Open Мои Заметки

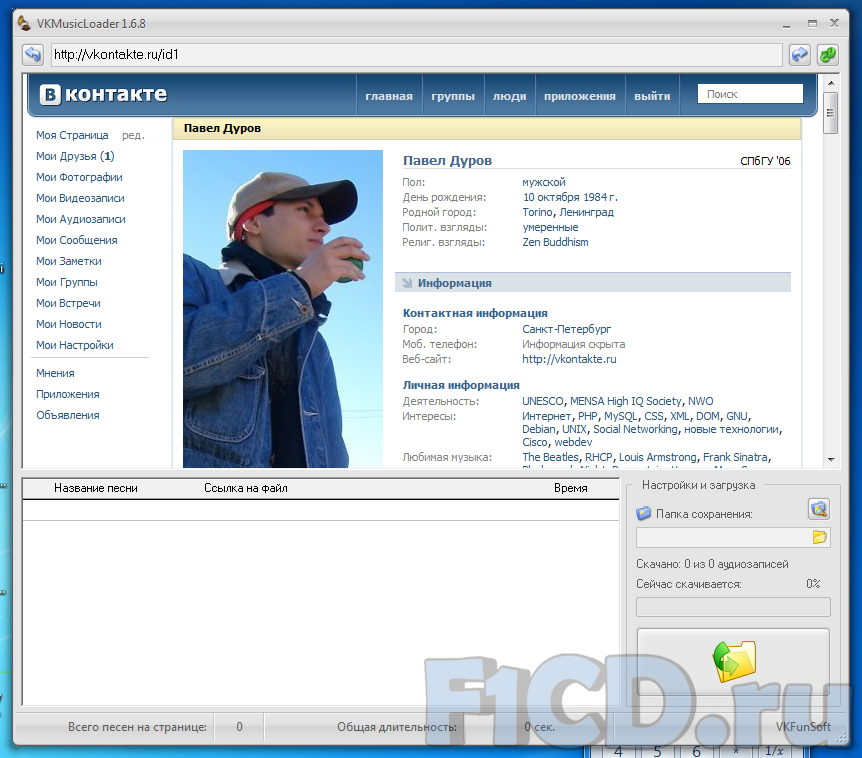pos(69,261)
